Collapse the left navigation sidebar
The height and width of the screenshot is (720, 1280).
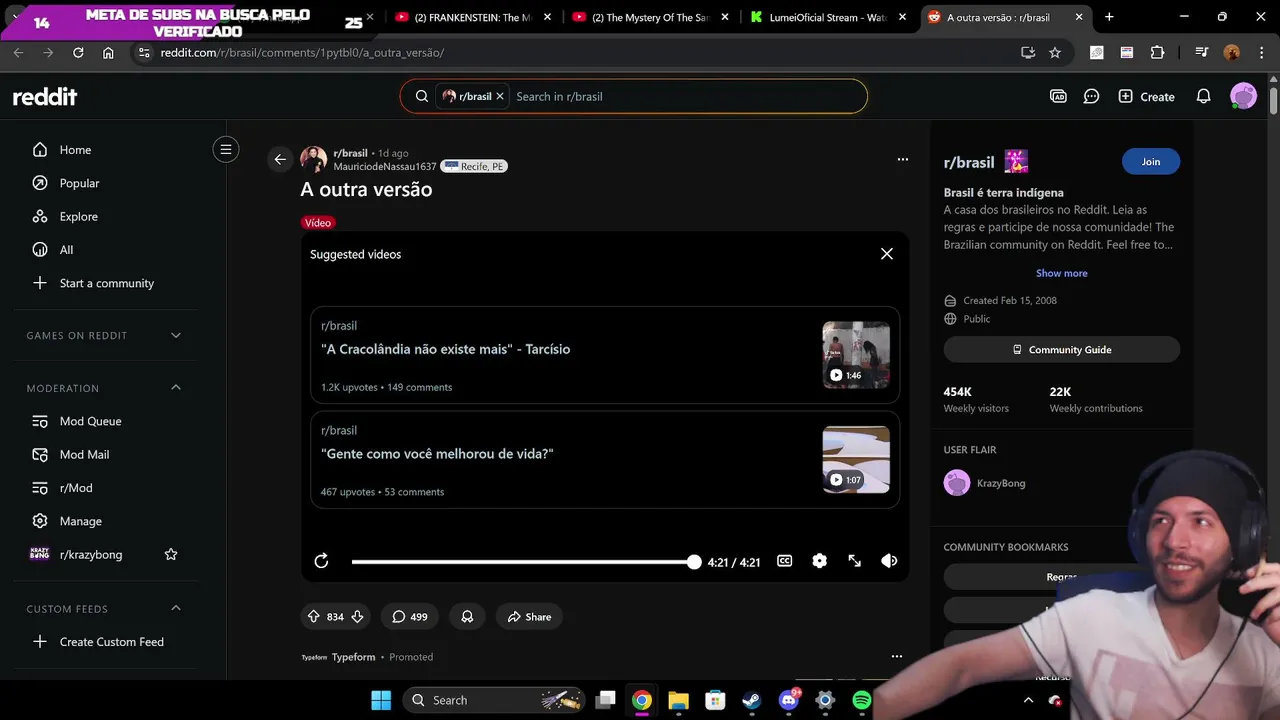tap(226, 150)
